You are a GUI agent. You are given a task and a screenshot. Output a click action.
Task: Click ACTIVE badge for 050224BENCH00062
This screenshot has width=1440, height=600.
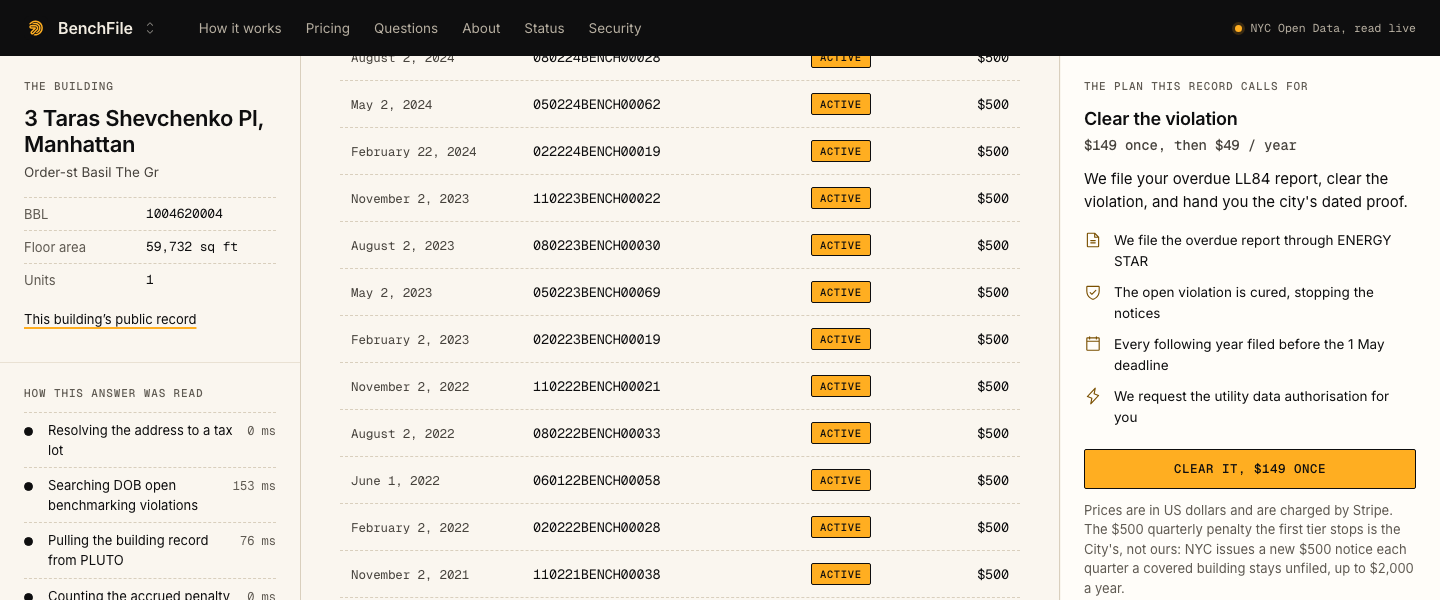(x=841, y=104)
